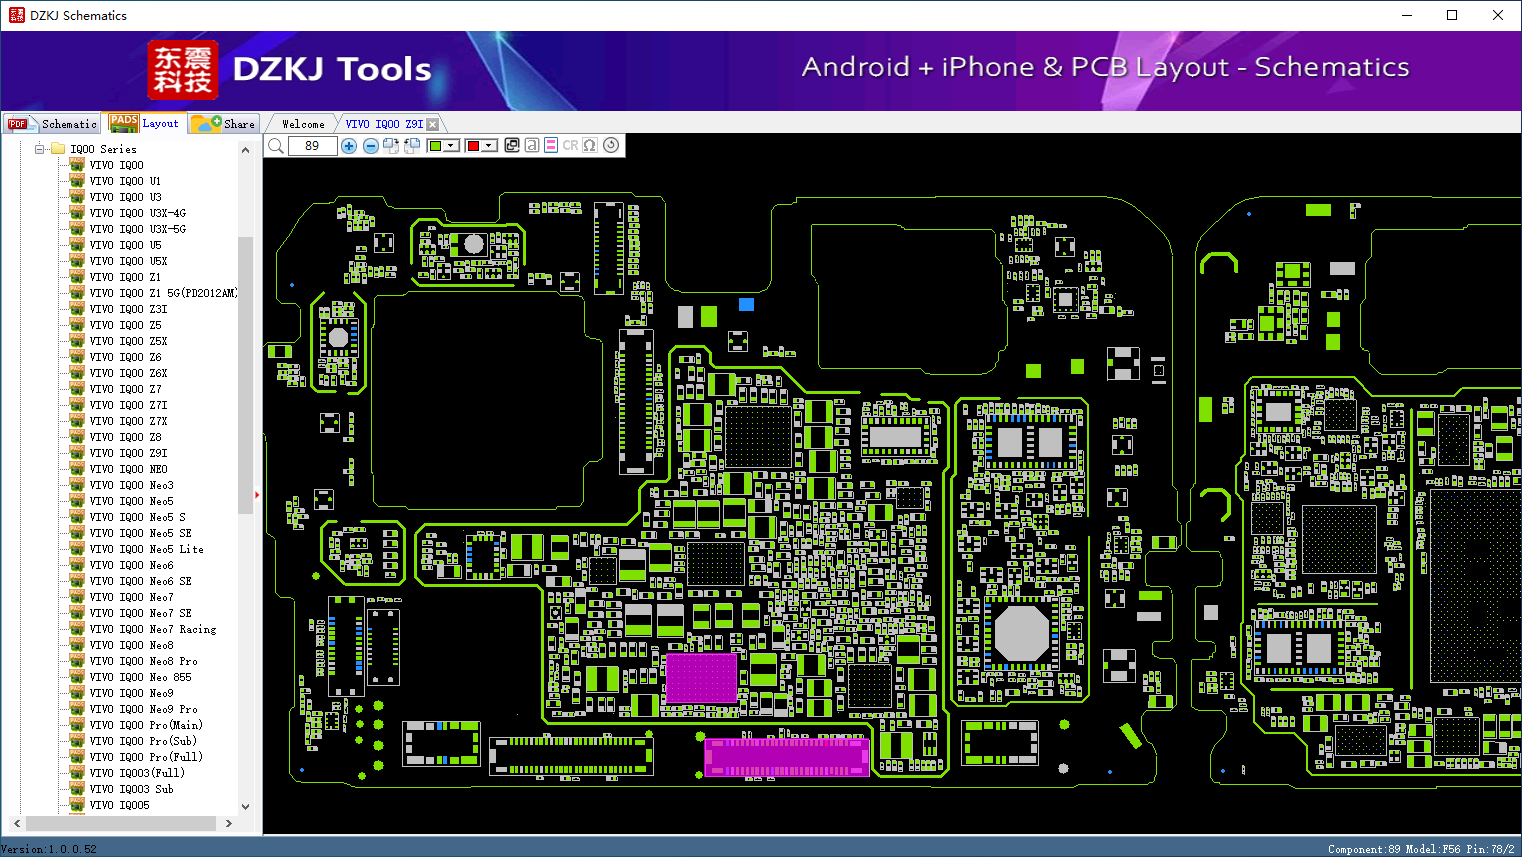Click the tree scroll-up arrow
This screenshot has width=1522, height=857.
coord(245,150)
